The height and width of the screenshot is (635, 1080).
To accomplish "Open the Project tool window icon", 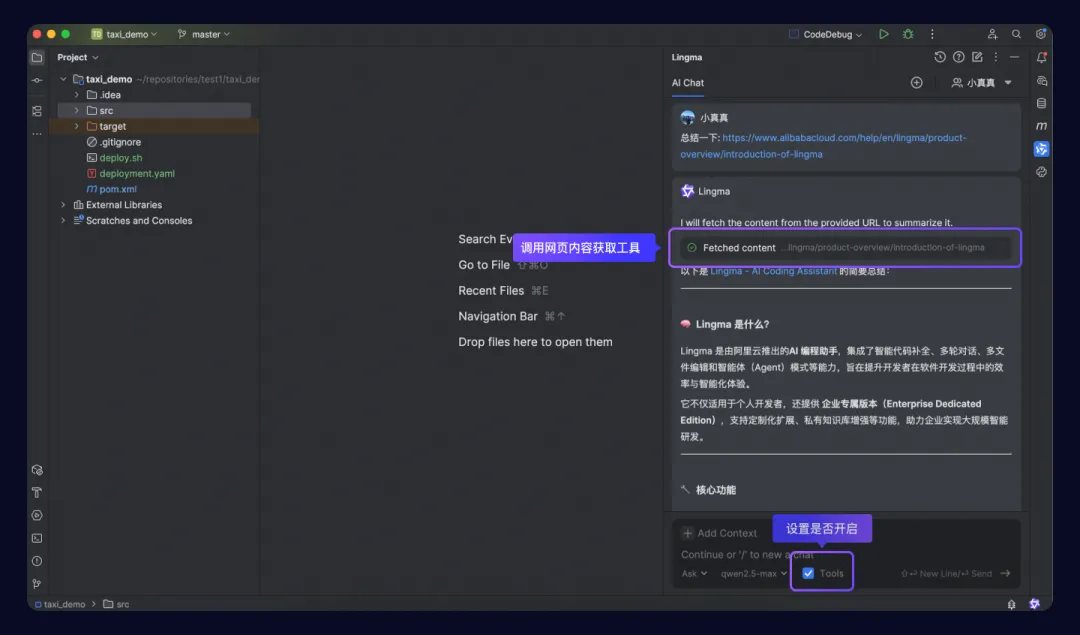I will coord(37,57).
